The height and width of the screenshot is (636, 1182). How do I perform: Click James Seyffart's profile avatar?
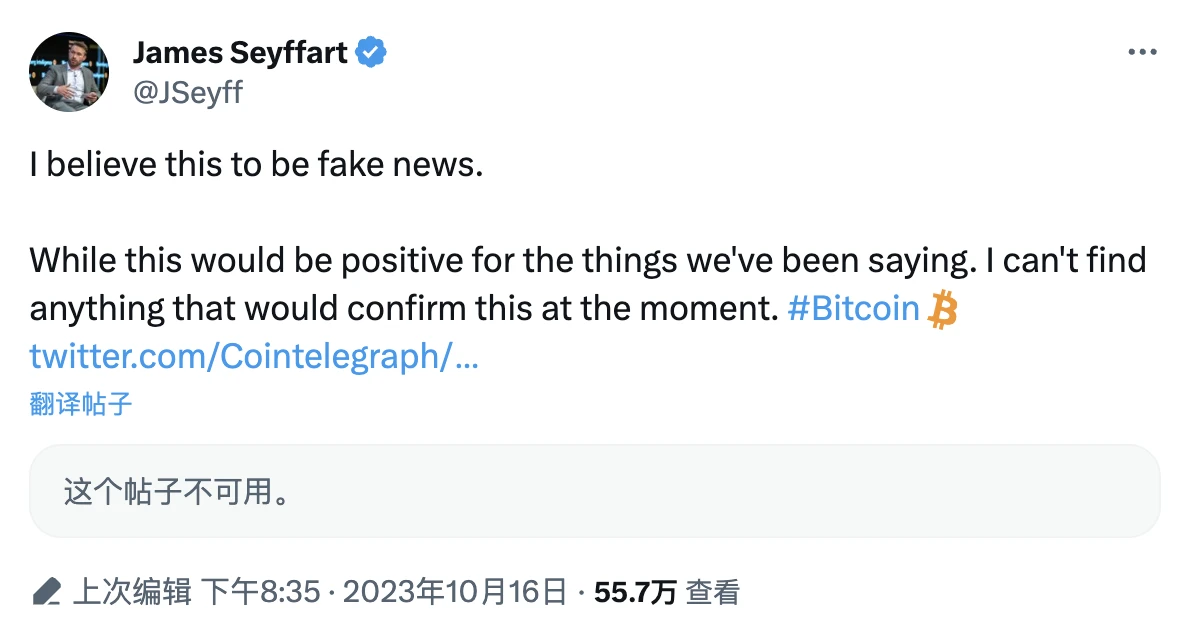point(69,72)
